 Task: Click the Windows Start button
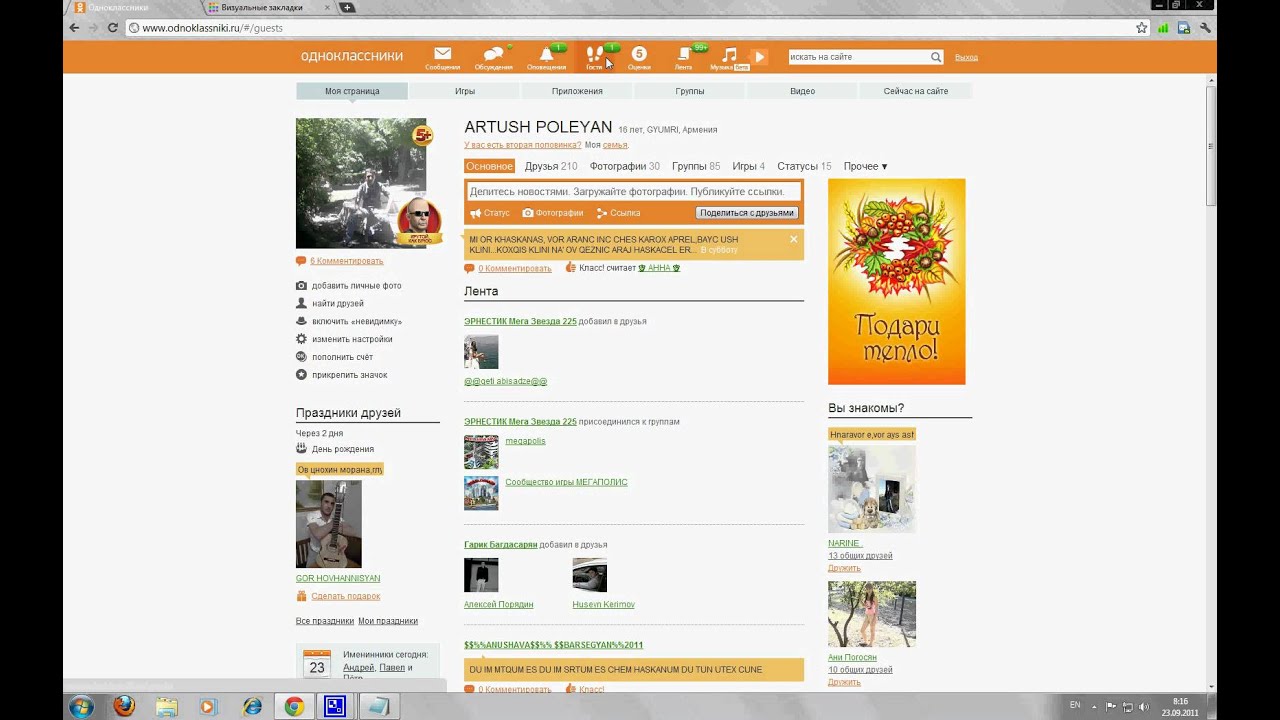[81, 706]
